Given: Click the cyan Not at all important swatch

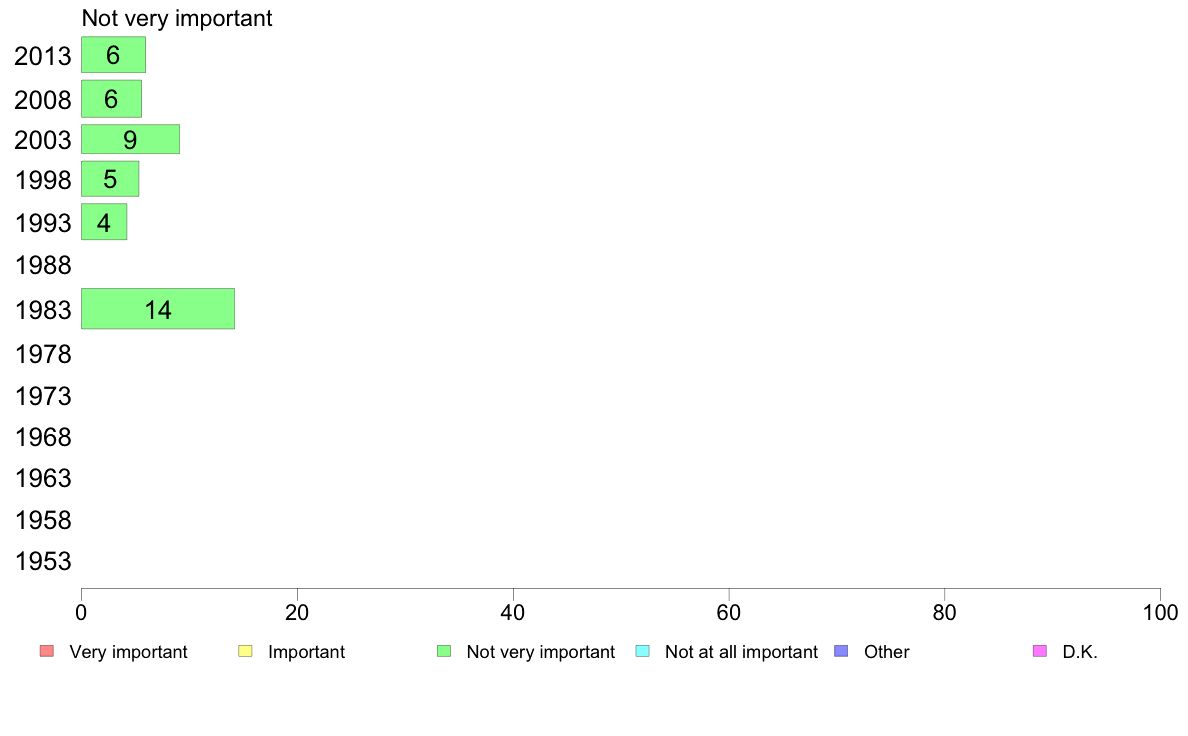Looking at the screenshot, I should pos(642,651).
